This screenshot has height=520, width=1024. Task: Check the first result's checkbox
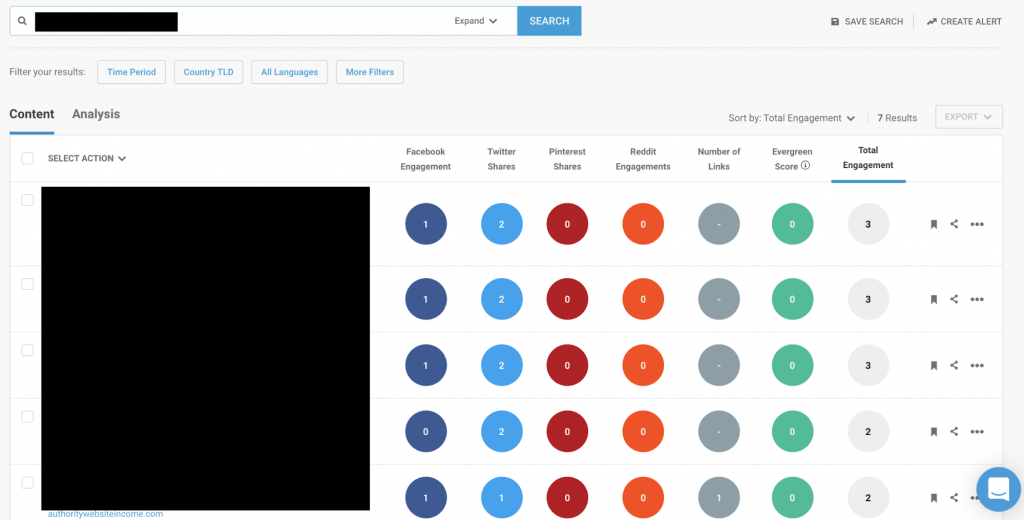coord(27,200)
